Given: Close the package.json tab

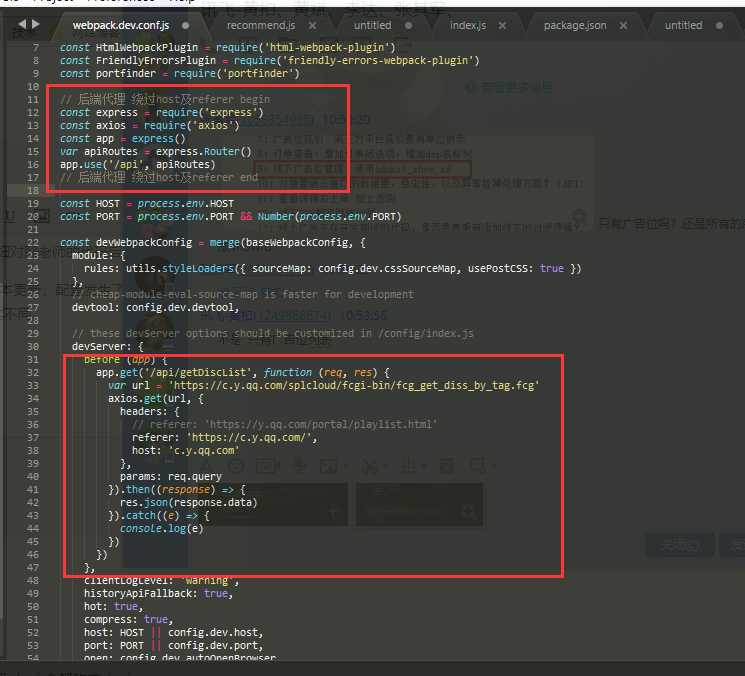Looking at the screenshot, I should pos(623,25).
